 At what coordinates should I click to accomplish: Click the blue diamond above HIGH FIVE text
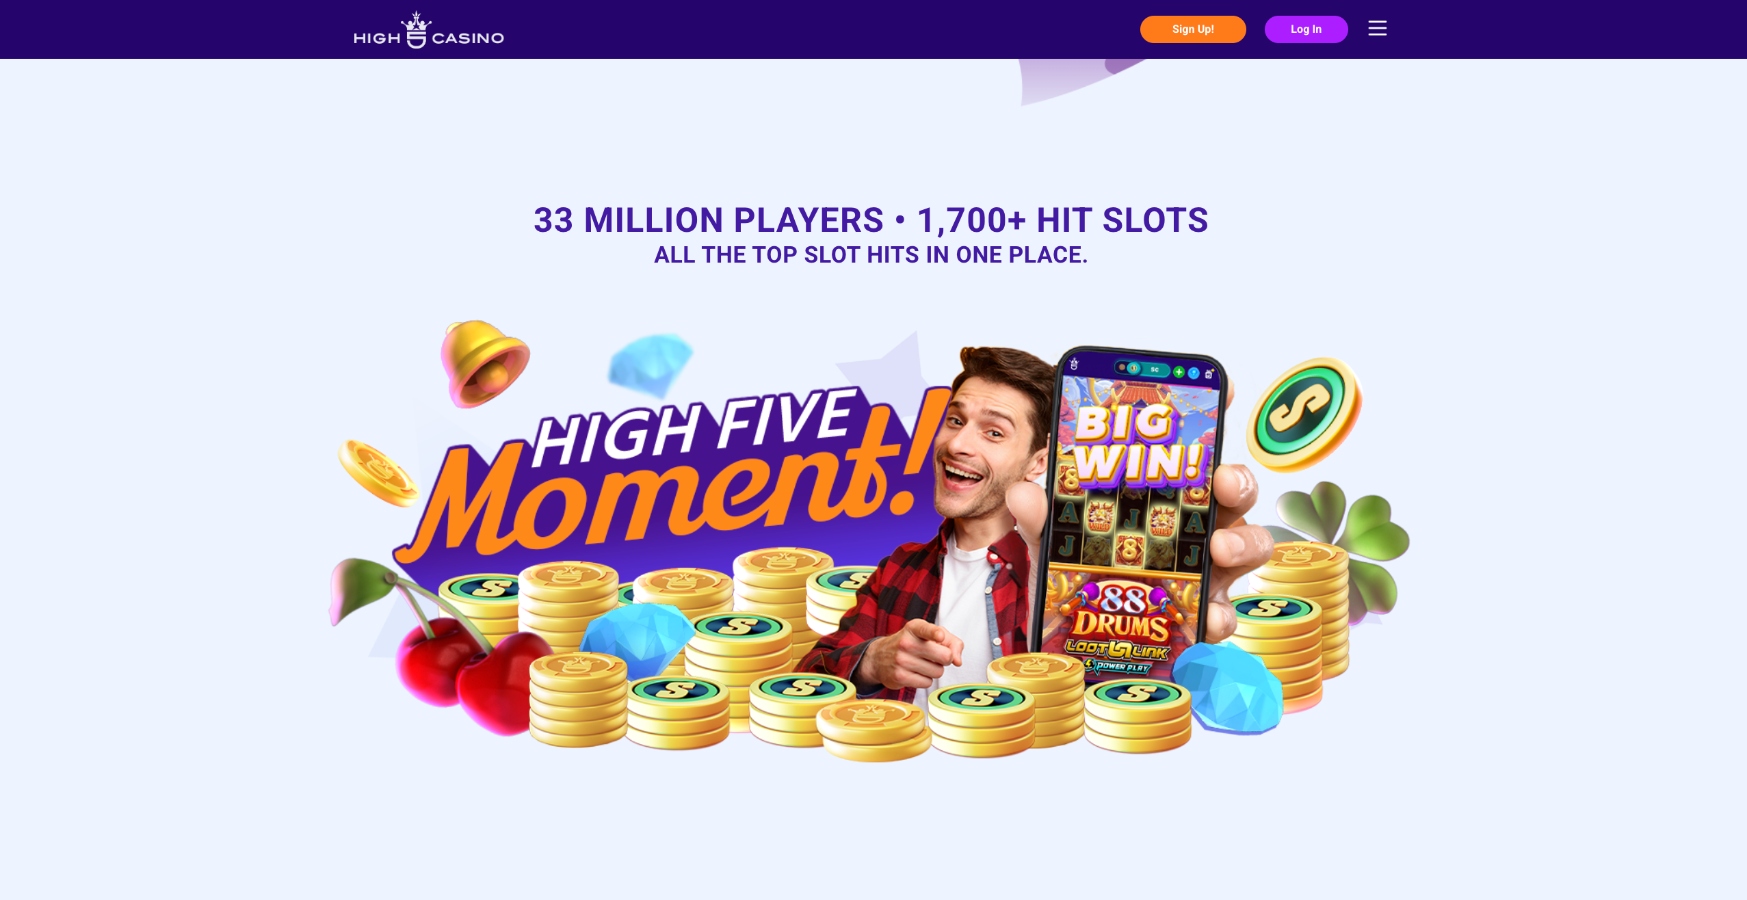[x=650, y=363]
